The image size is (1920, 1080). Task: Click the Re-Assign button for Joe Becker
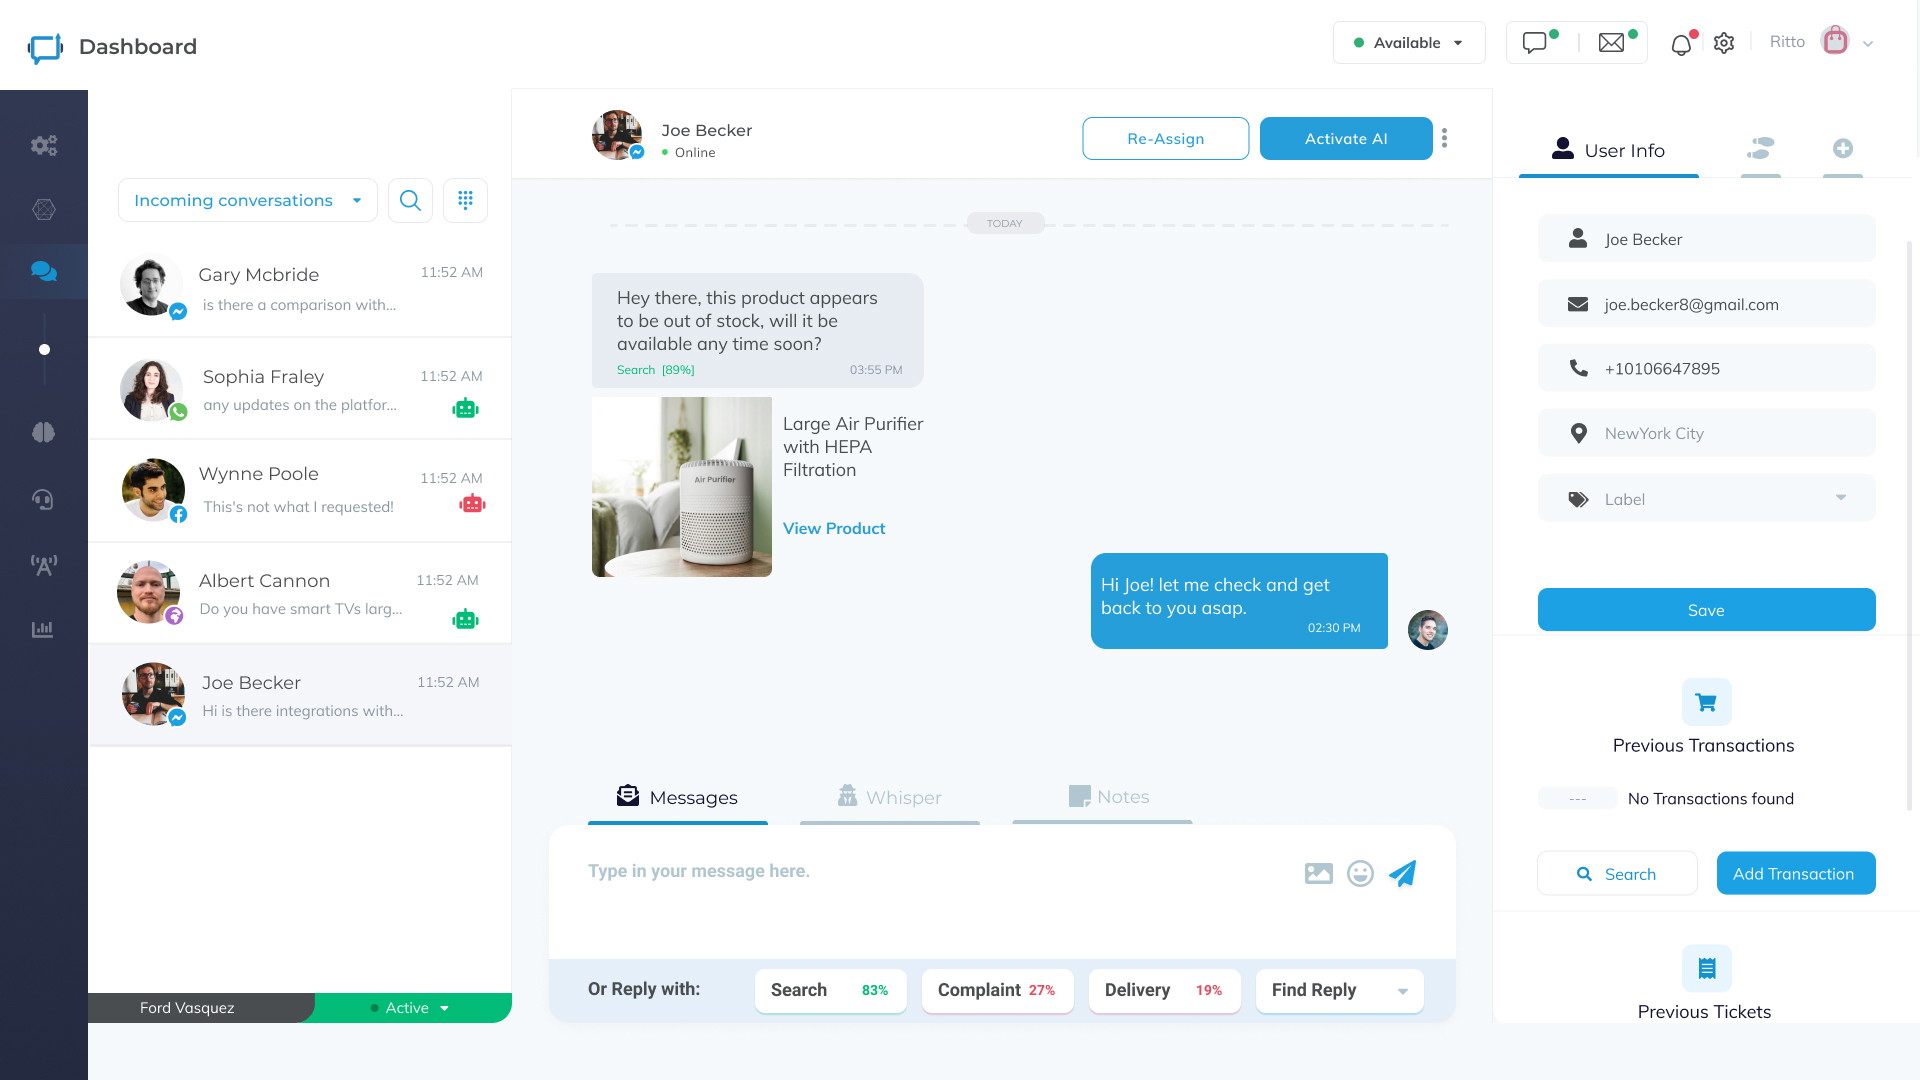[1166, 137]
